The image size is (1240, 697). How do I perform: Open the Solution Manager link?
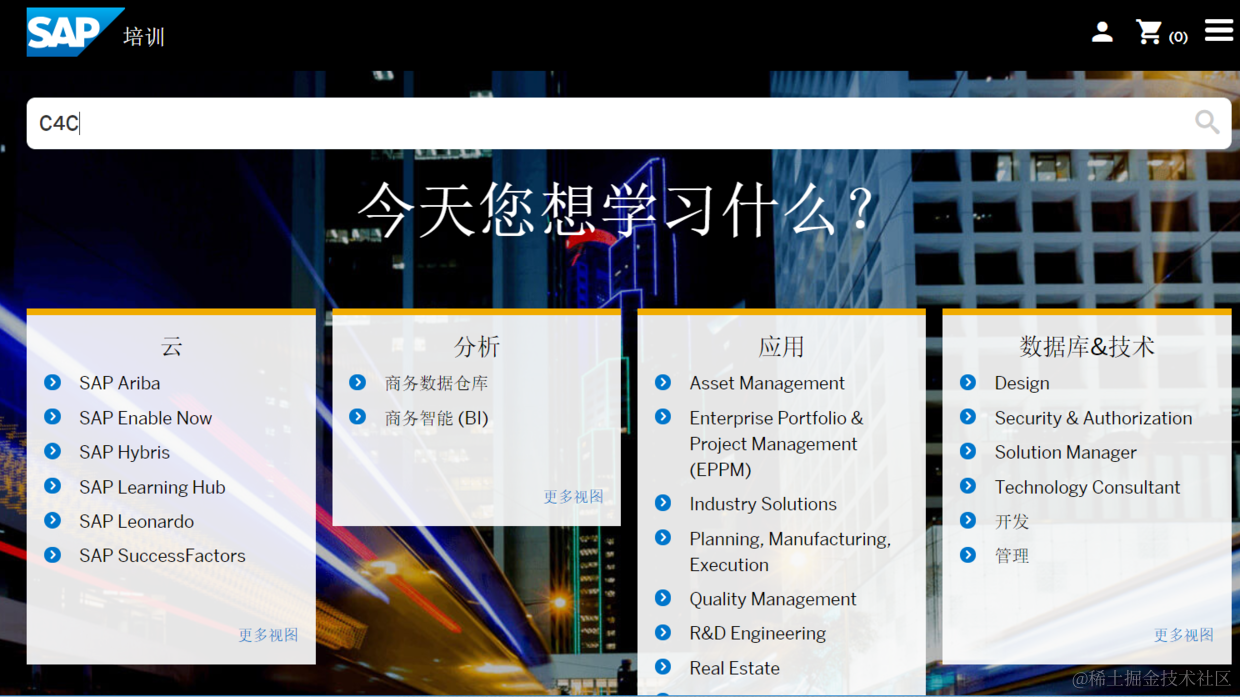click(1065, 452)
